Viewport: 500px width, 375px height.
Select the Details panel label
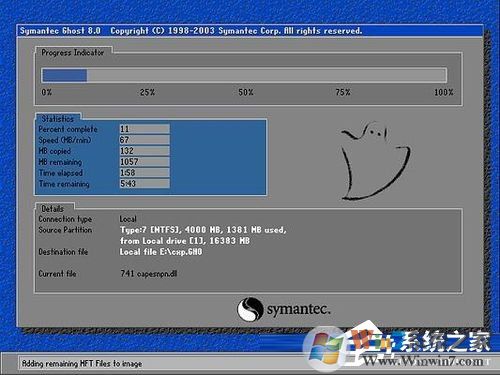click(x=52, y=209)
